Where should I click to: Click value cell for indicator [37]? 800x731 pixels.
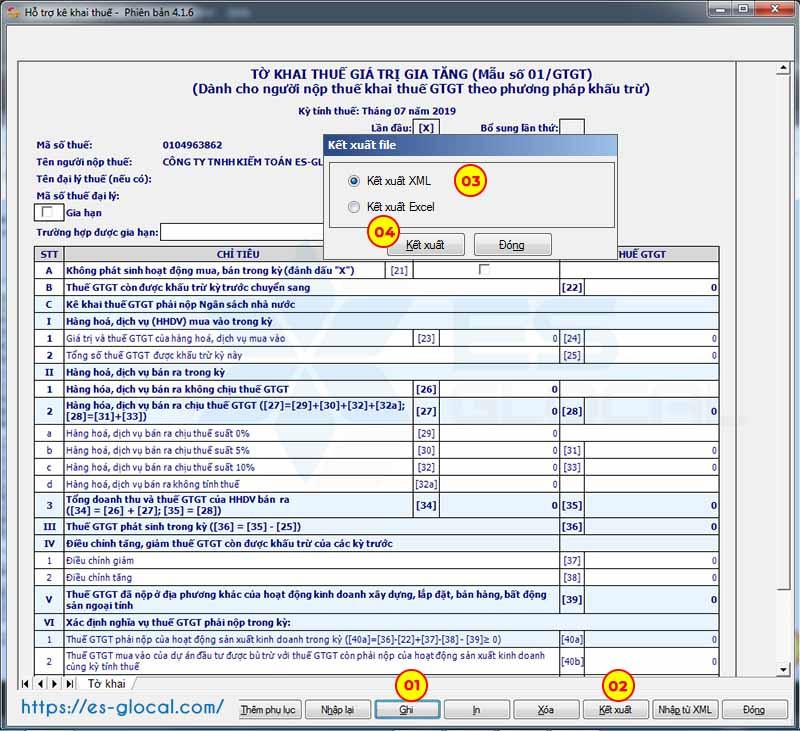(651, 560)
